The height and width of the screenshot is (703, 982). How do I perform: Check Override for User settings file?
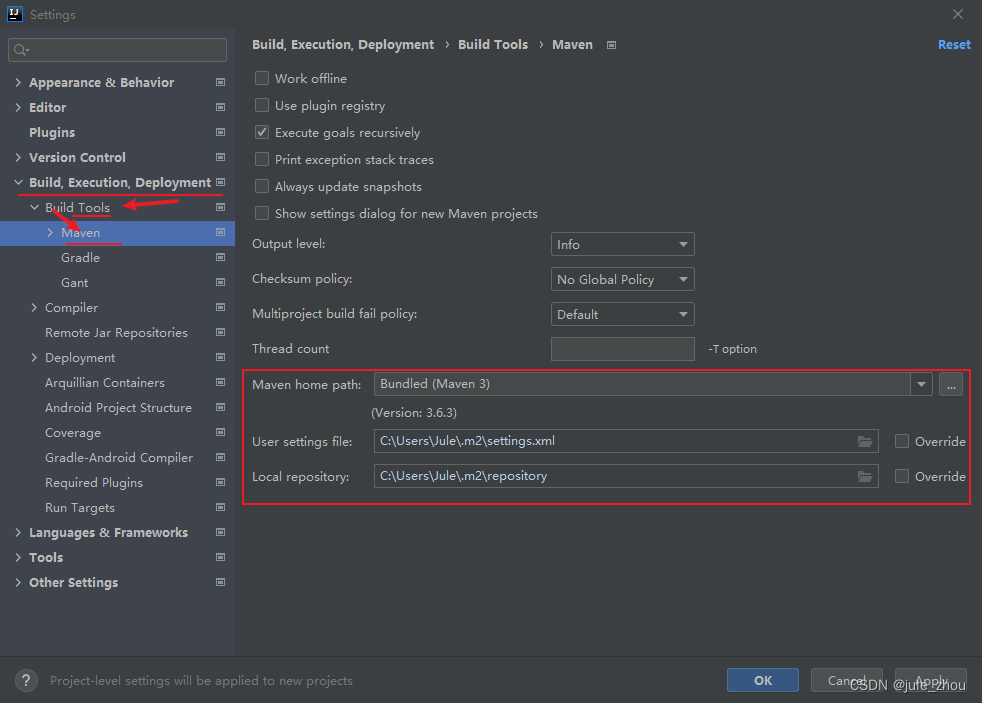click(x=902, y=441)
